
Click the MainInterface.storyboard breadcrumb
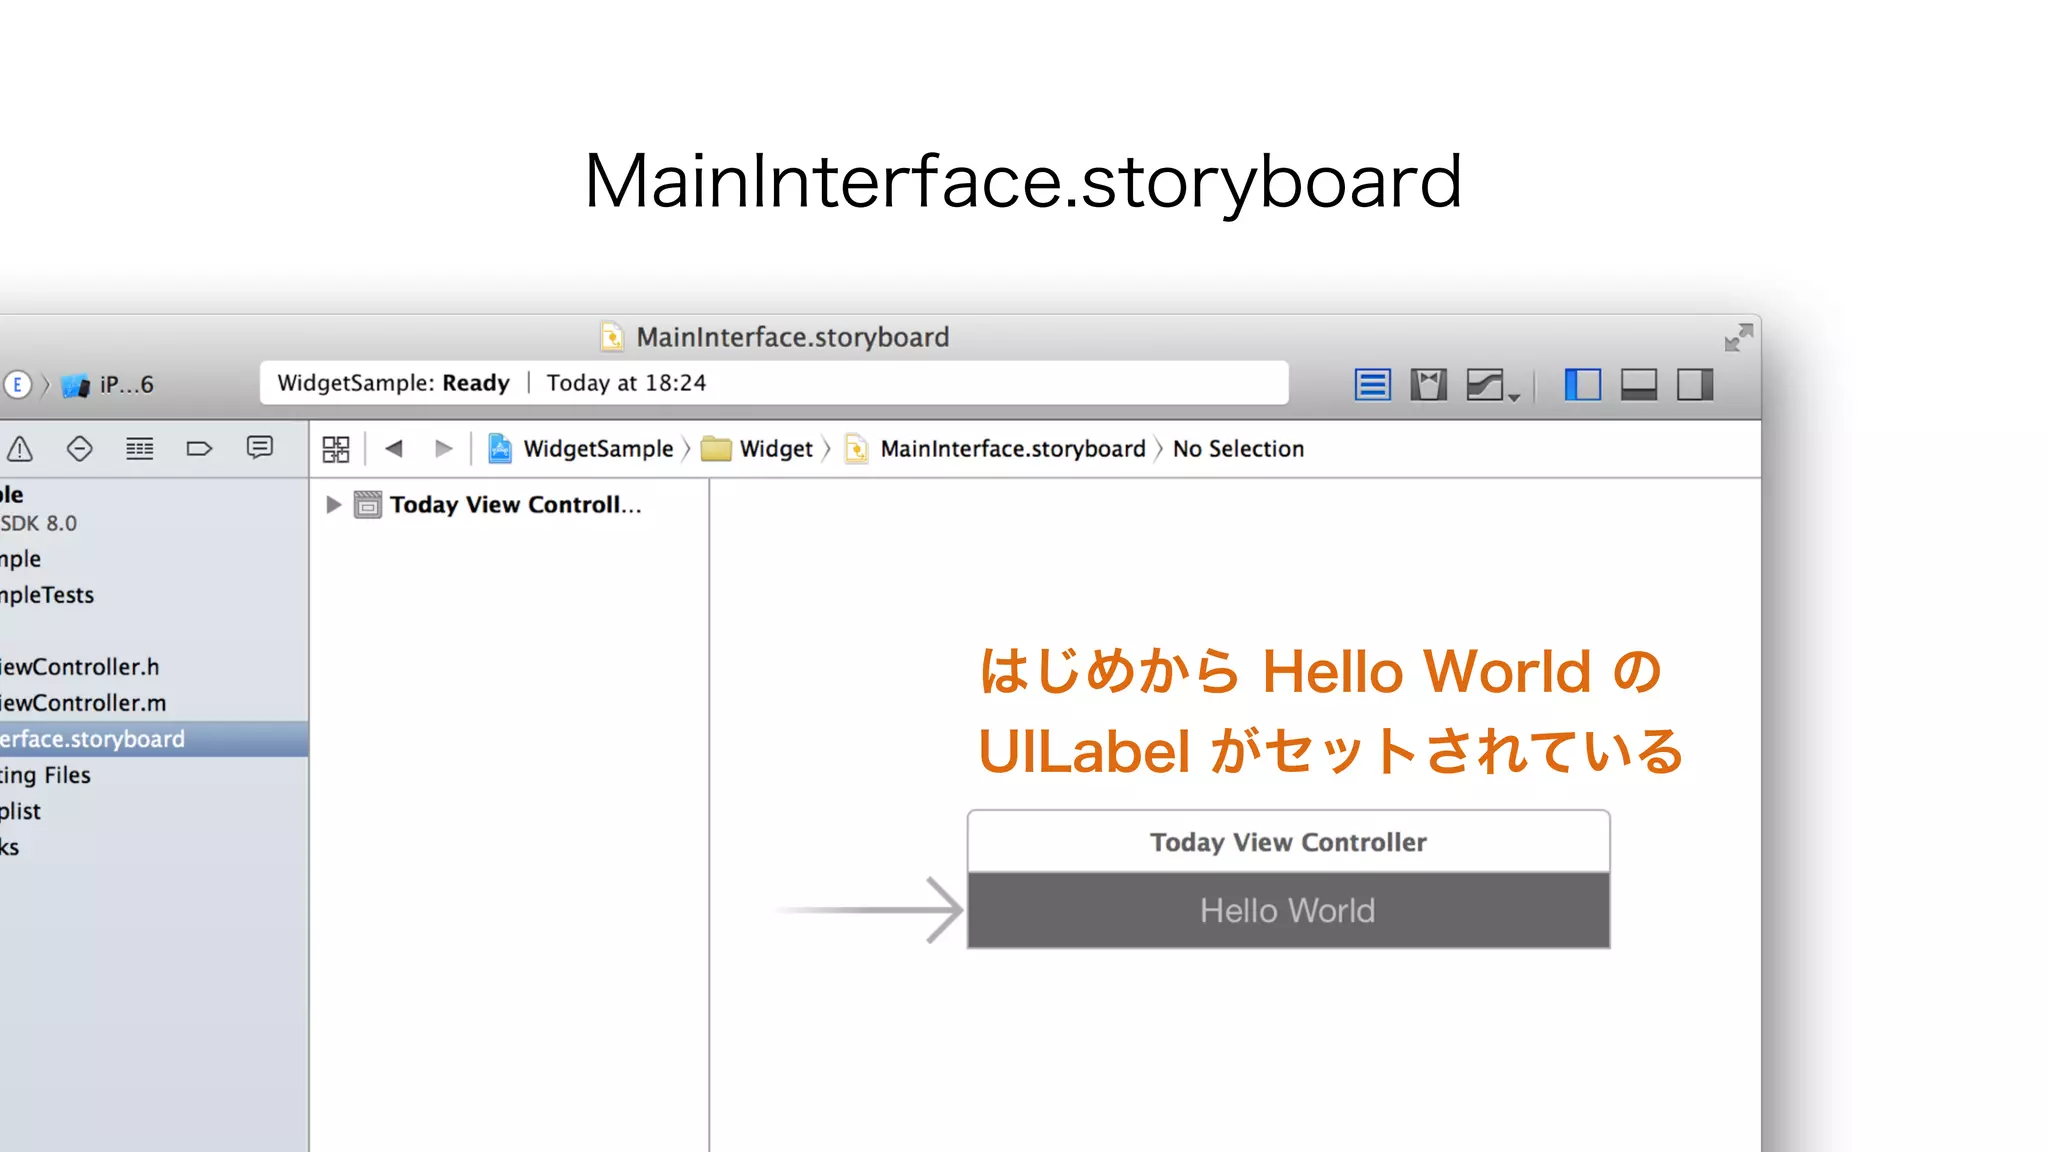tap(995, 449)
